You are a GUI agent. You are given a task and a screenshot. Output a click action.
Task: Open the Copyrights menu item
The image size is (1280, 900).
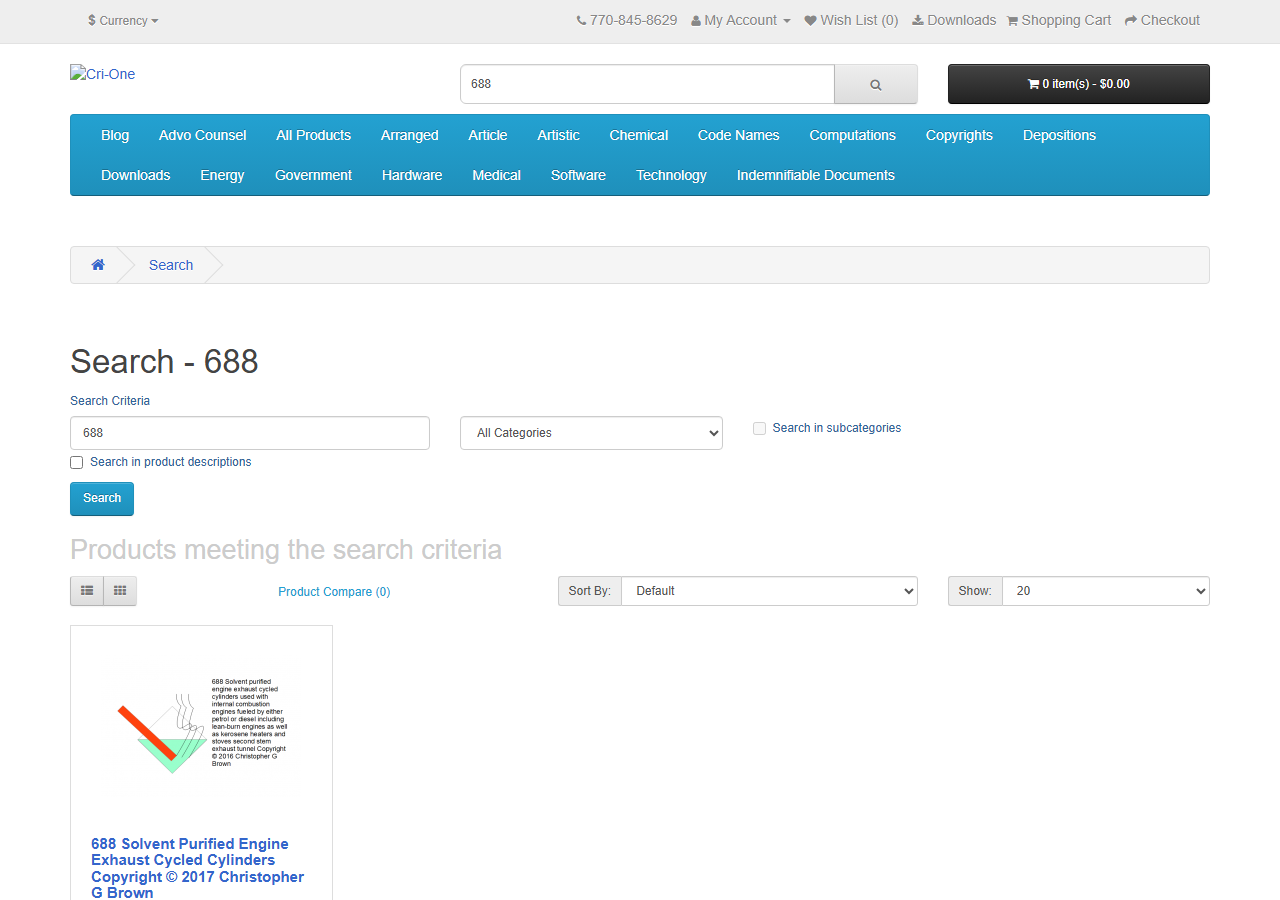point(959,135)
